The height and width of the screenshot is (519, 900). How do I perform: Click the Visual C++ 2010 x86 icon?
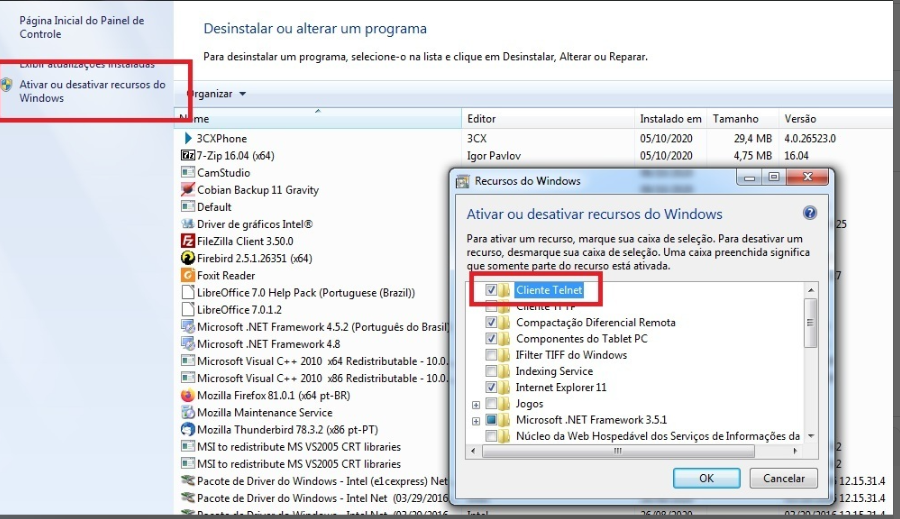[x=188, y=378]
